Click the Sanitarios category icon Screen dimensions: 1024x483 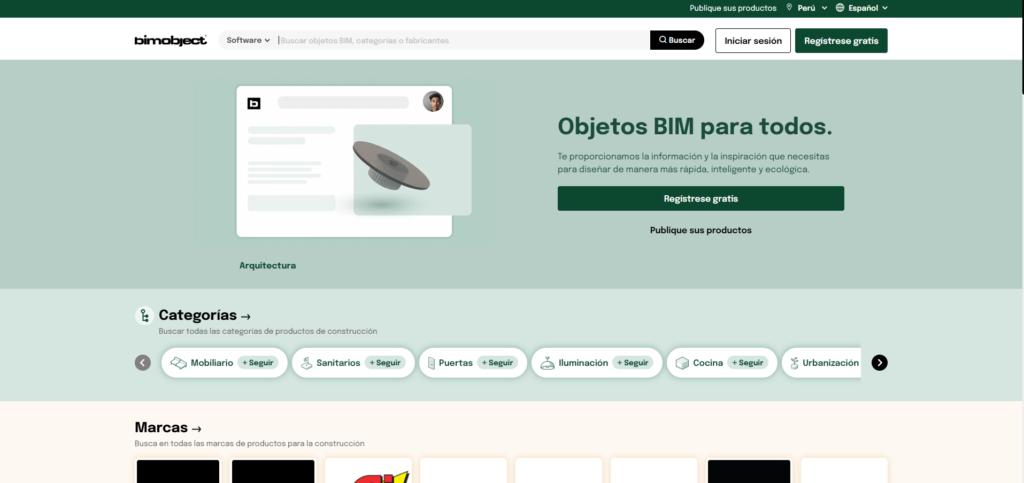(306, 363)
